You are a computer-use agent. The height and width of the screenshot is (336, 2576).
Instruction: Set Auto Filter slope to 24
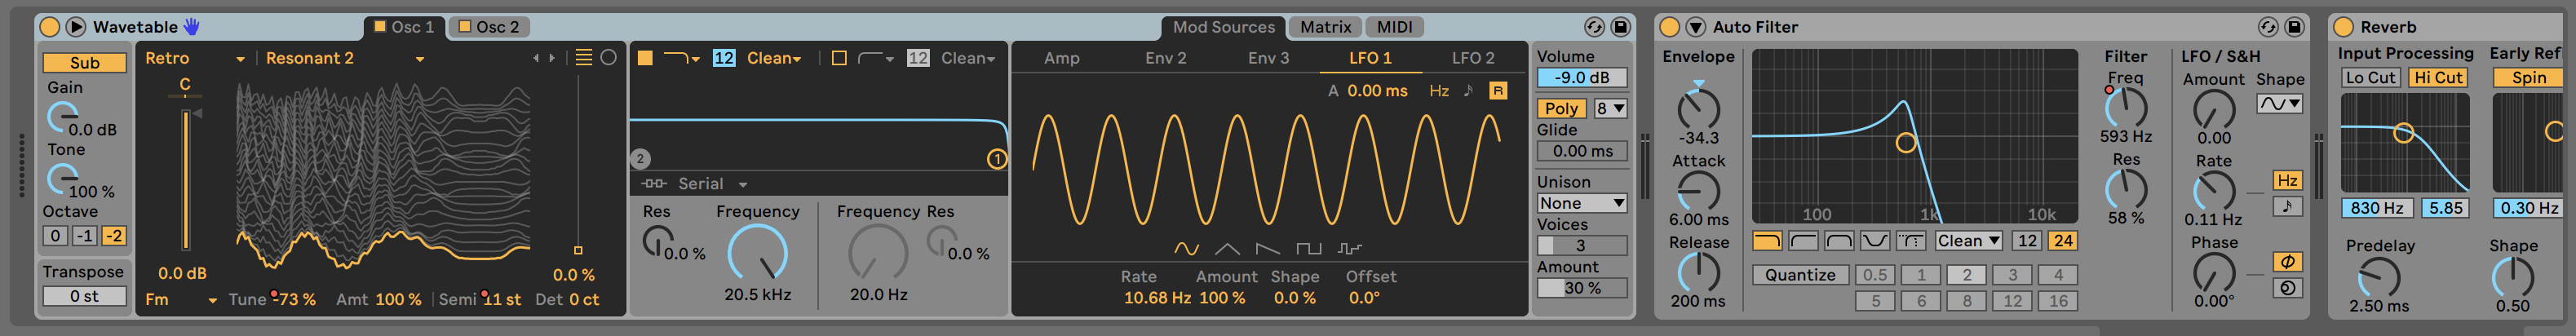(2063, 241)
